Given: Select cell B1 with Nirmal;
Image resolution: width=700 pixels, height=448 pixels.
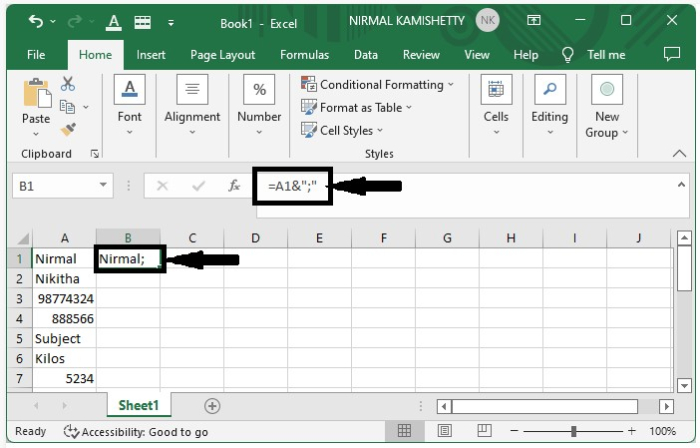Looking at the screenshot, I should coord(129,259).
